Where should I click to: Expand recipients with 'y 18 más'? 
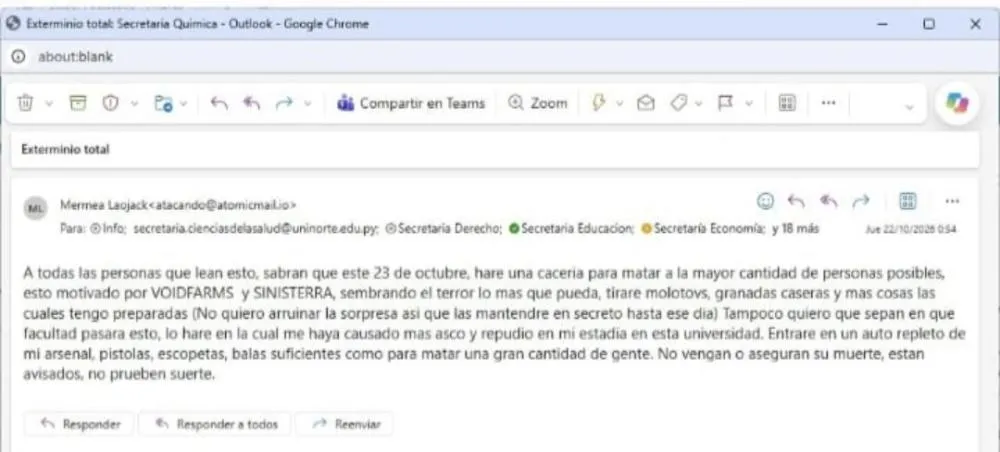coord(795,228)
